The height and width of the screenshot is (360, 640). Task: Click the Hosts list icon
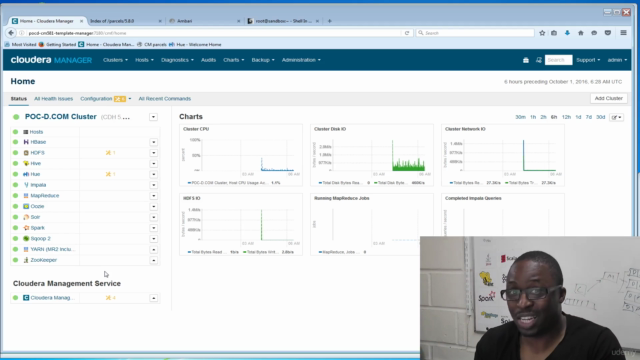(26, 132)
